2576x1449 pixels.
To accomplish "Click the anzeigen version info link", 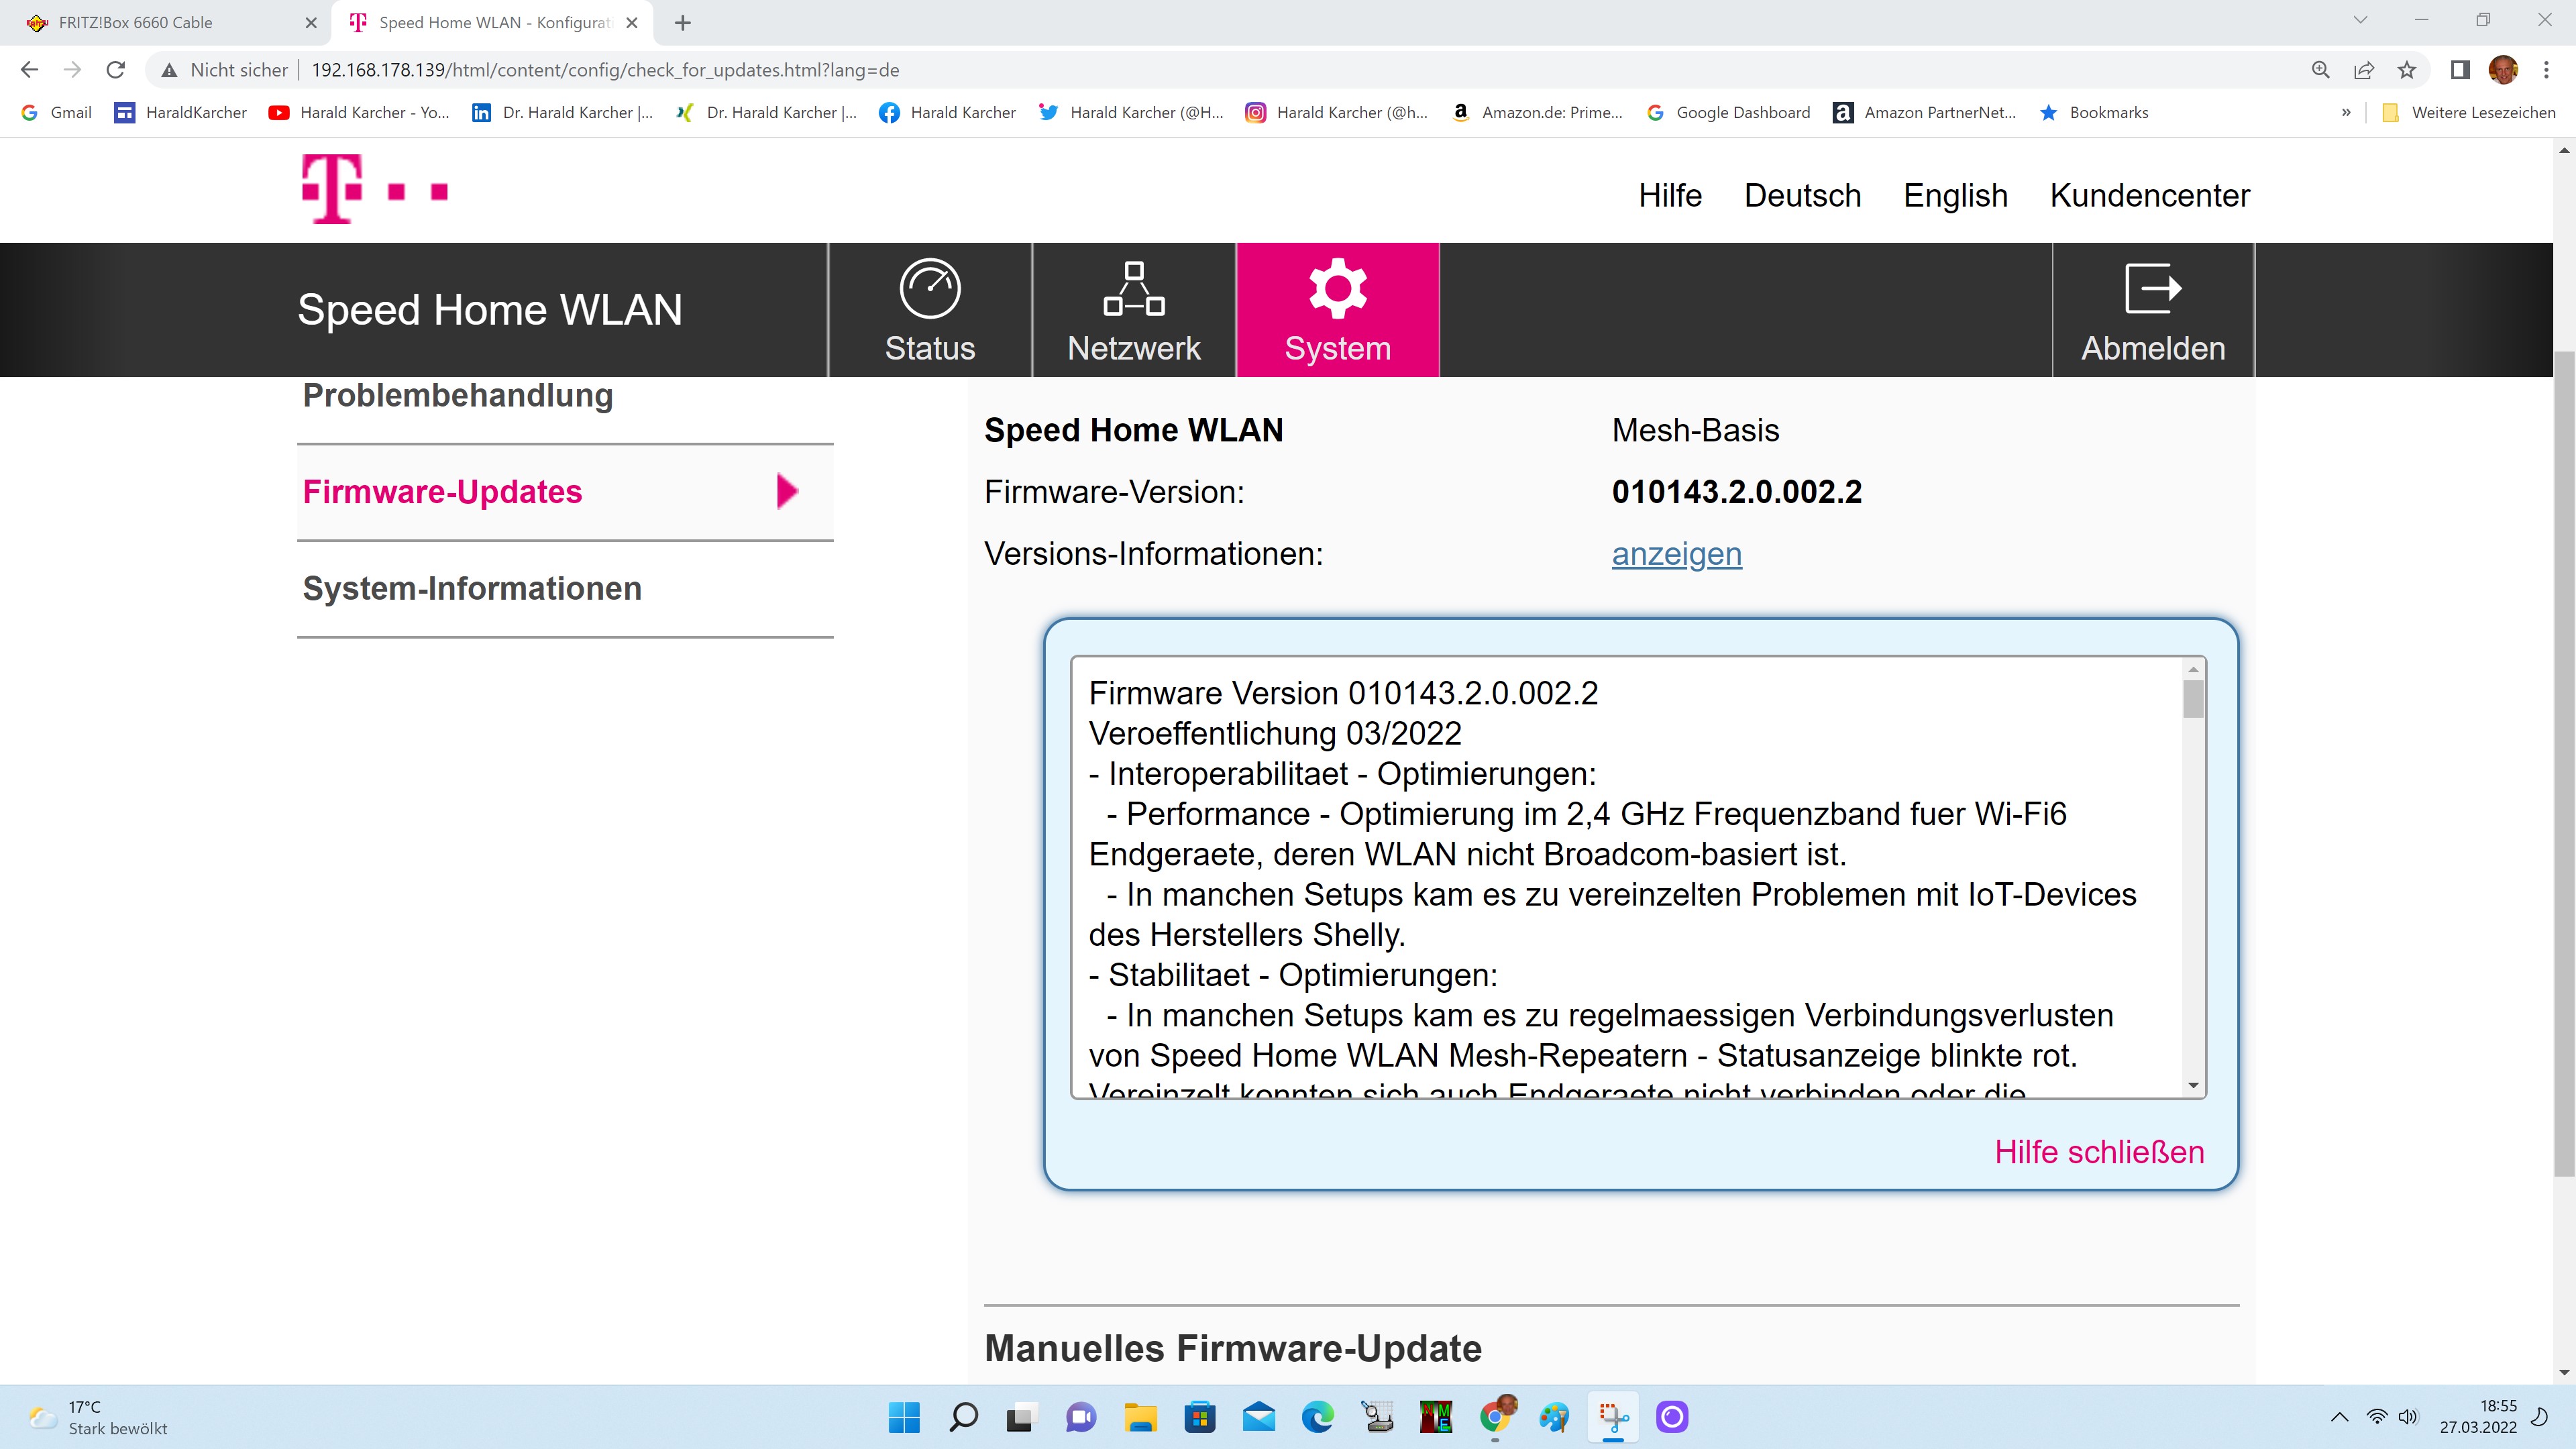I will coord(1676,553).
